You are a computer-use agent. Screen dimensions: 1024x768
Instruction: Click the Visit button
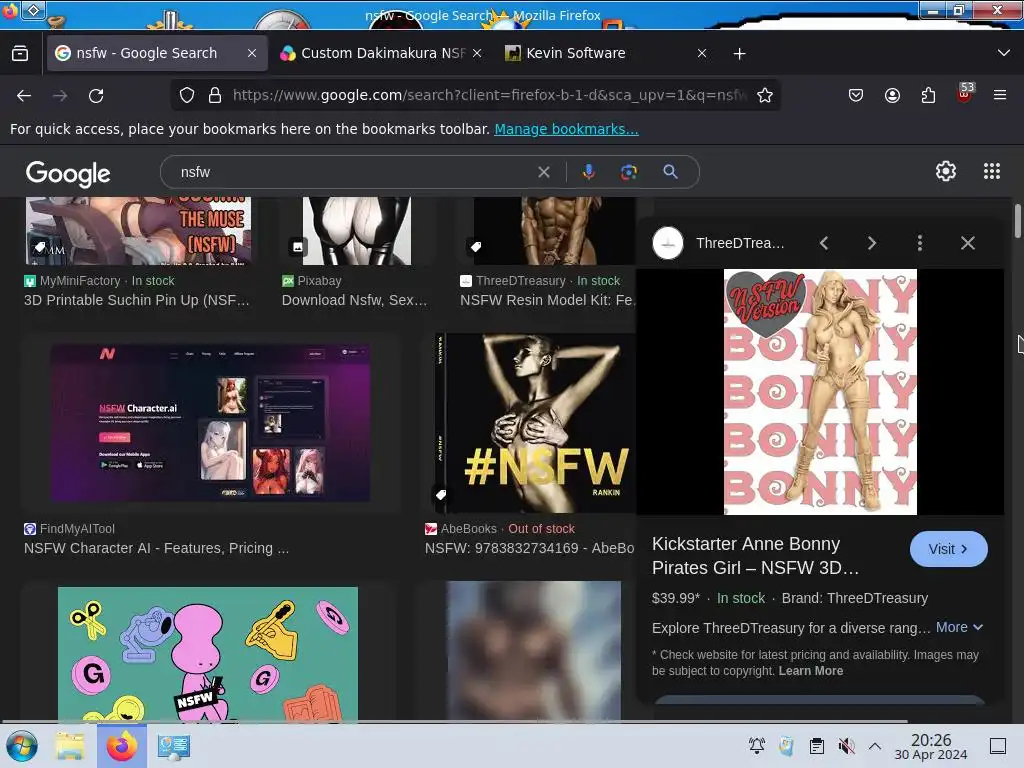[948, 549]
